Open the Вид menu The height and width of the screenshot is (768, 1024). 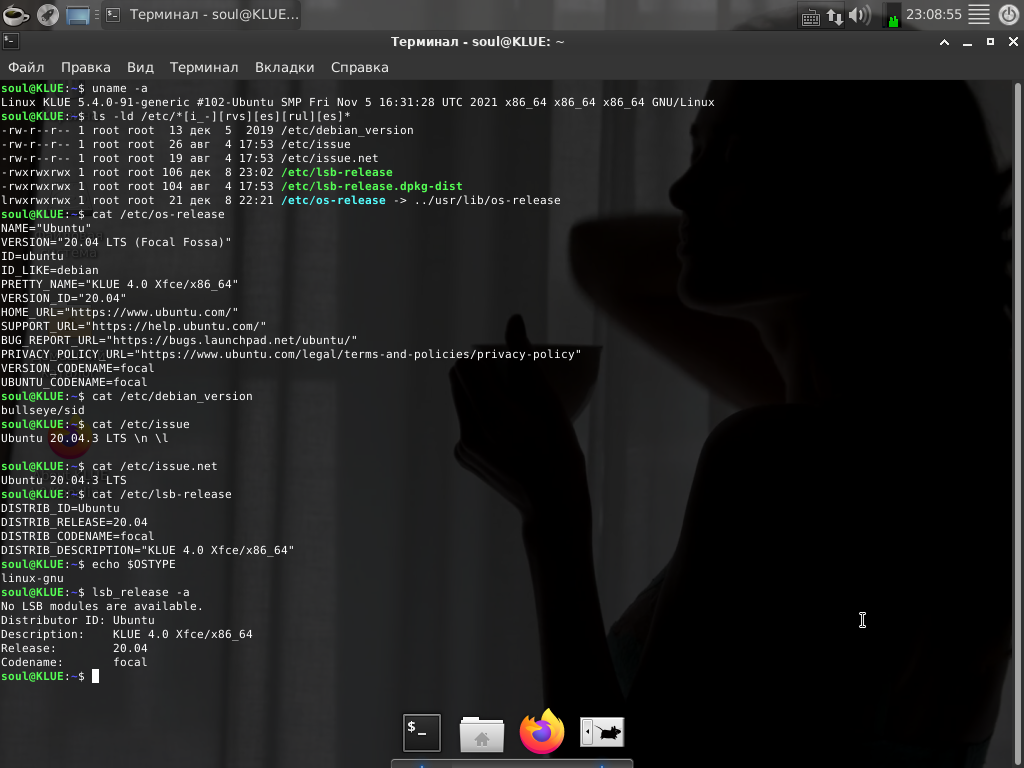(140, 67)
